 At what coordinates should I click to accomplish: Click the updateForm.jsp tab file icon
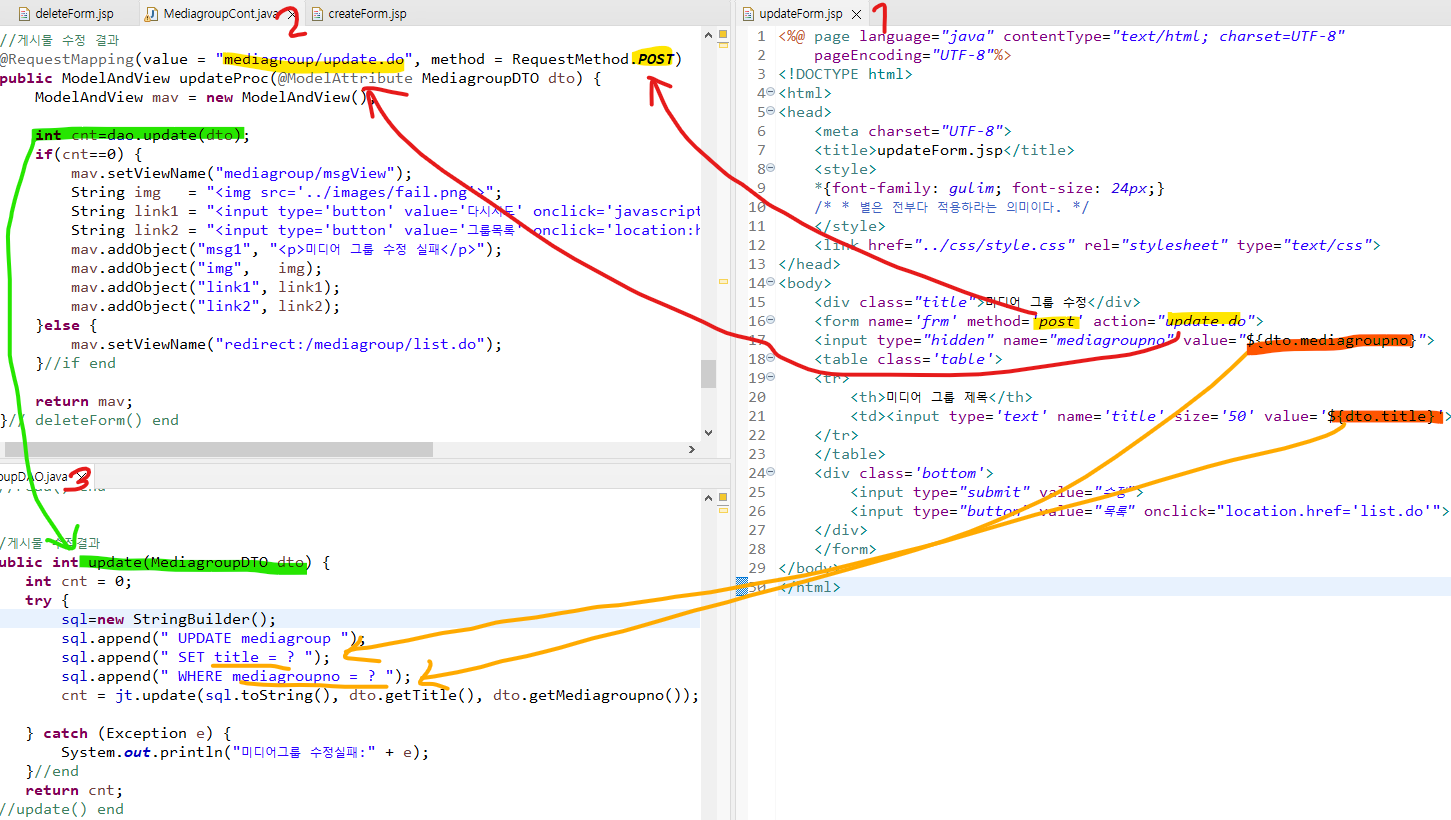[749, 14]
